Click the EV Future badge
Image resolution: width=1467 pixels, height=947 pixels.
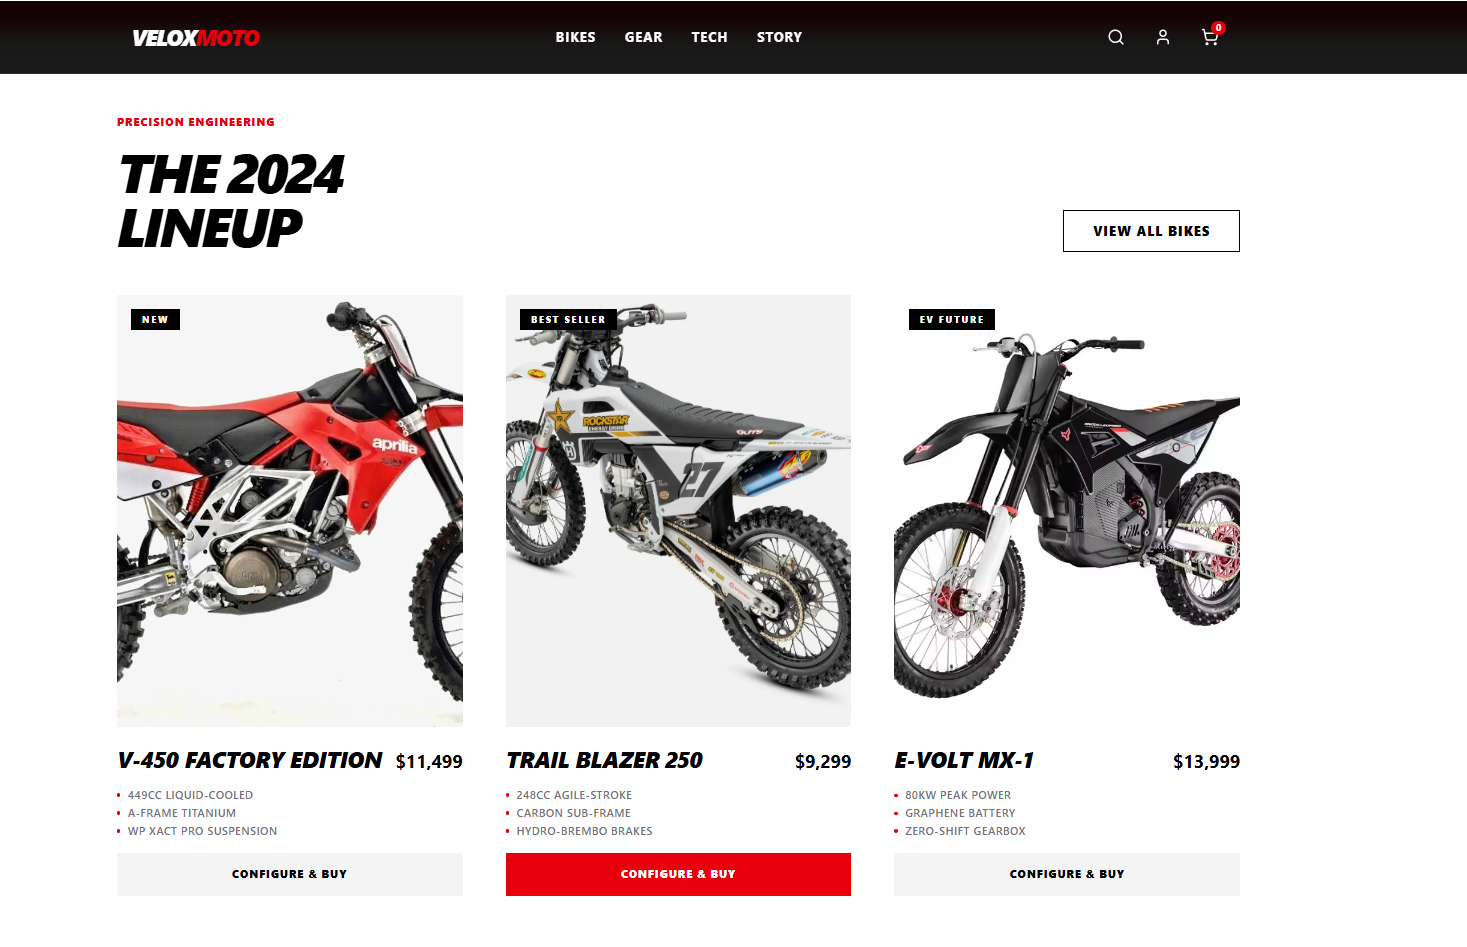click(952, 320)
